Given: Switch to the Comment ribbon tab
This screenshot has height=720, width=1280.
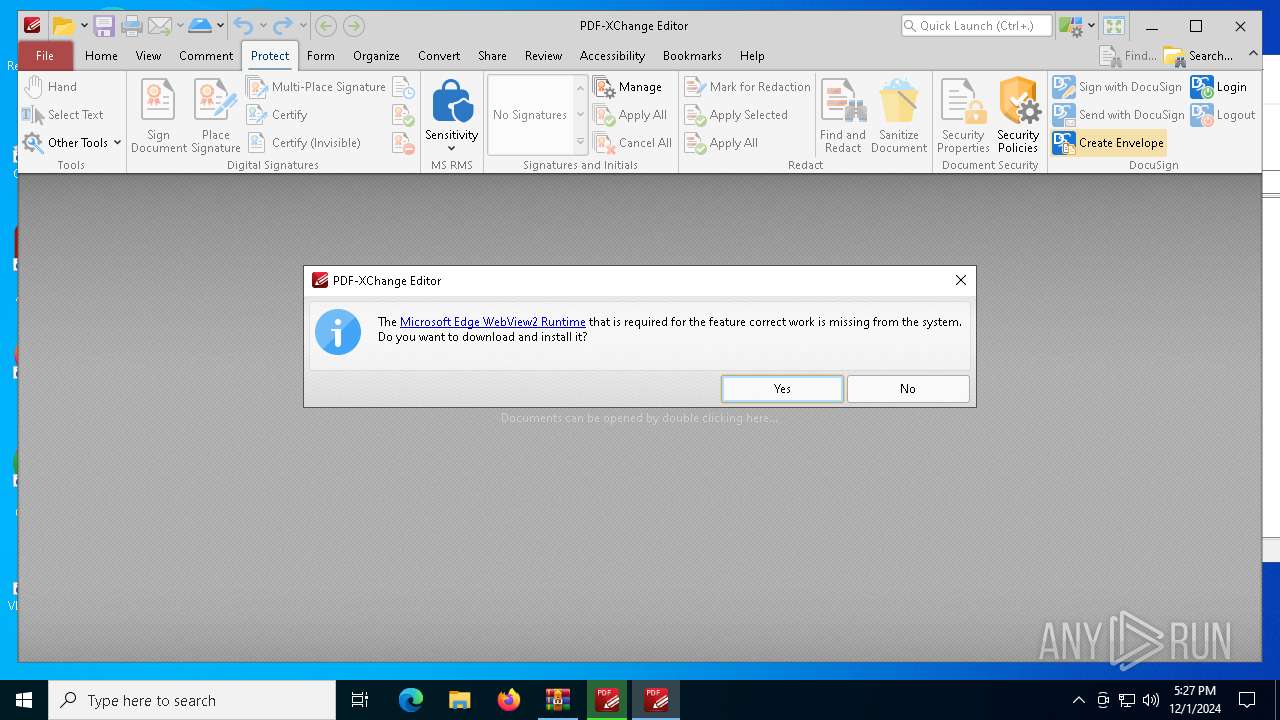Looking at the screenshot, I should point(206,56).
